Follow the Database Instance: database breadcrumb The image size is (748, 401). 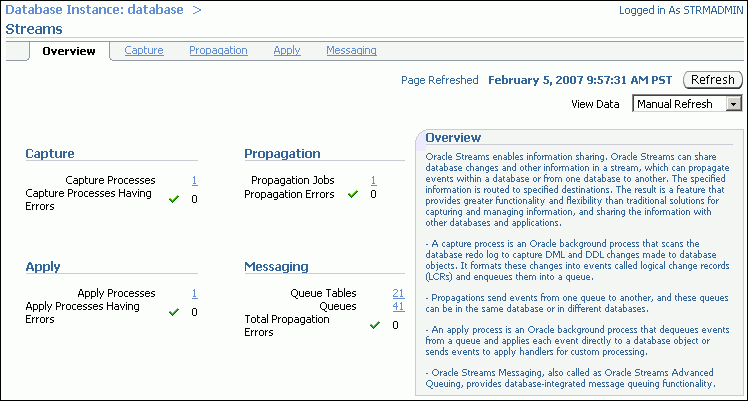(94, 10)
